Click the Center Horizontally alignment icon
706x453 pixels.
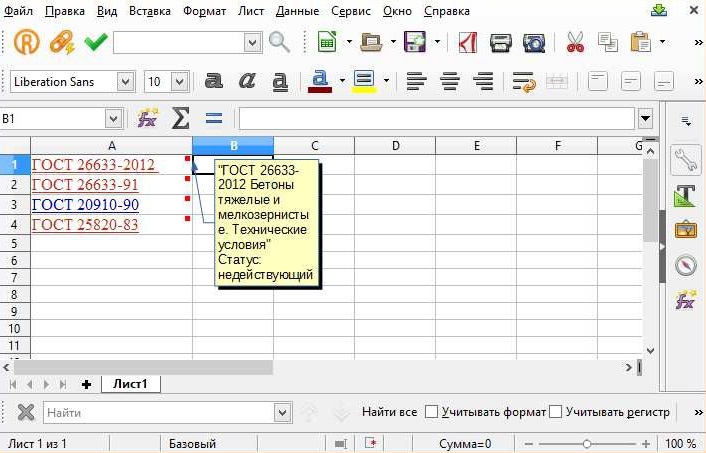click(x=450, y=82)
